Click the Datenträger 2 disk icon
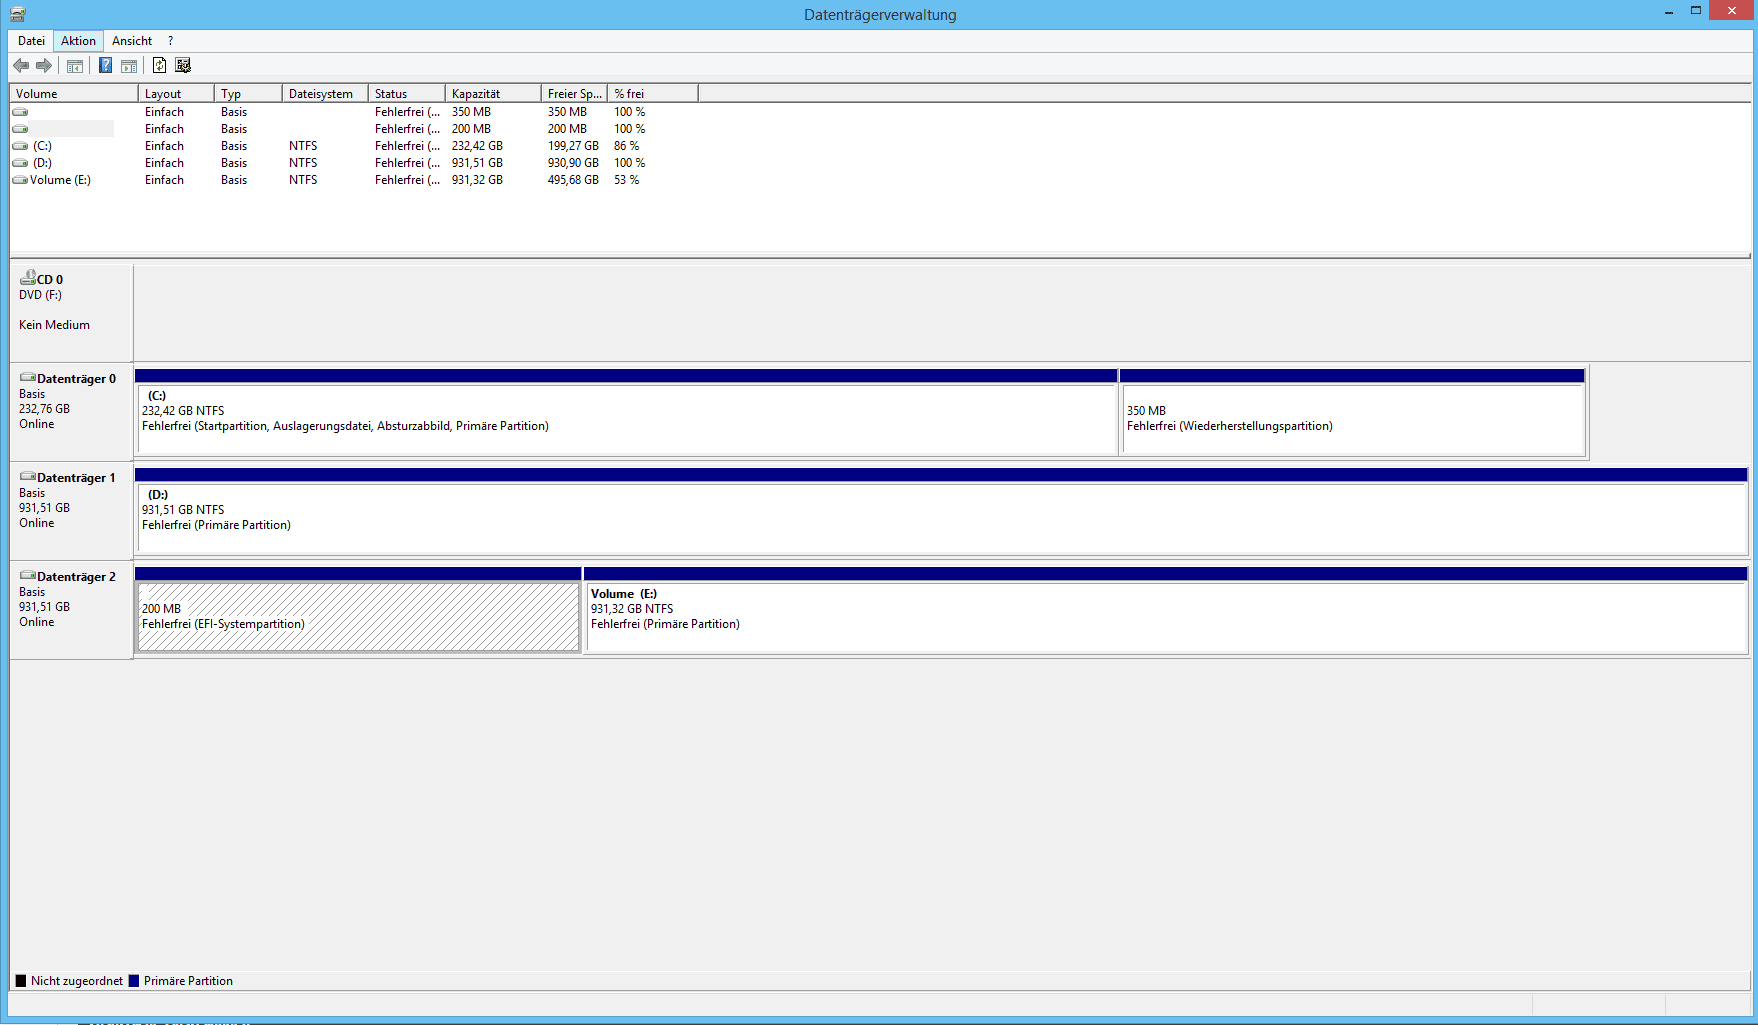 pos(28,576)
